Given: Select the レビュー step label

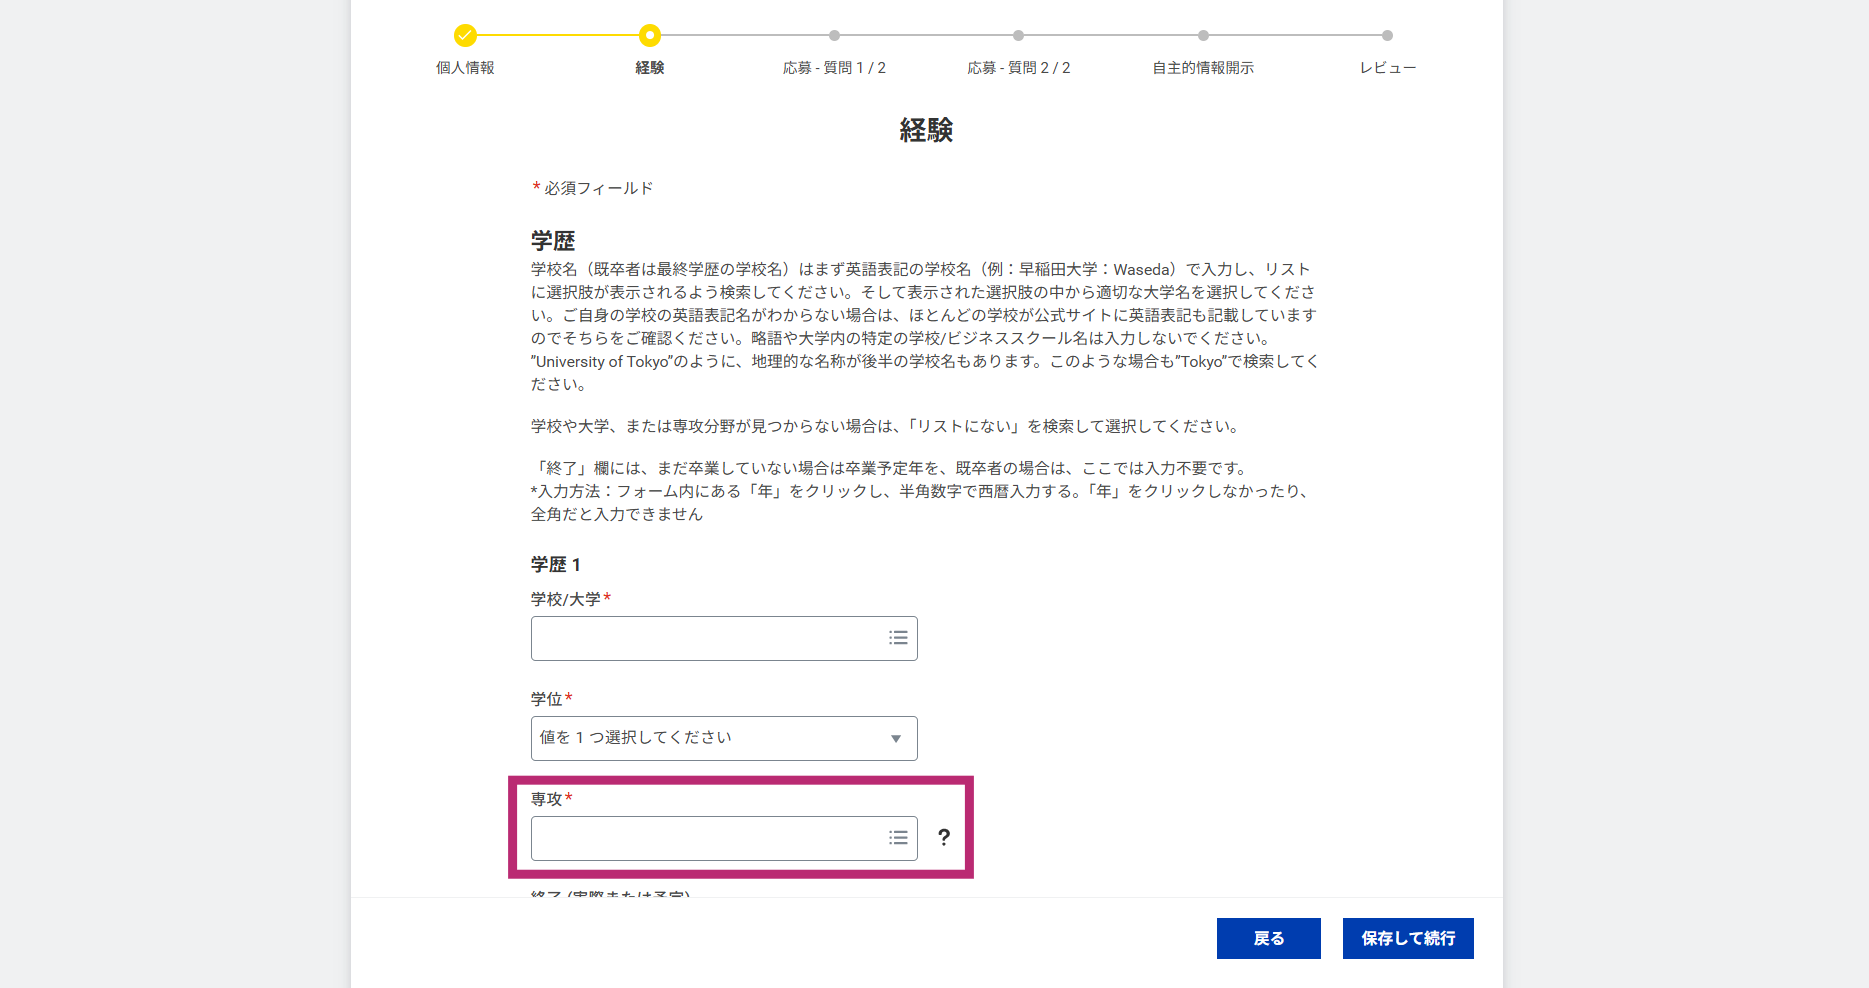Looking at the screenshot, I should [1387, 68].
